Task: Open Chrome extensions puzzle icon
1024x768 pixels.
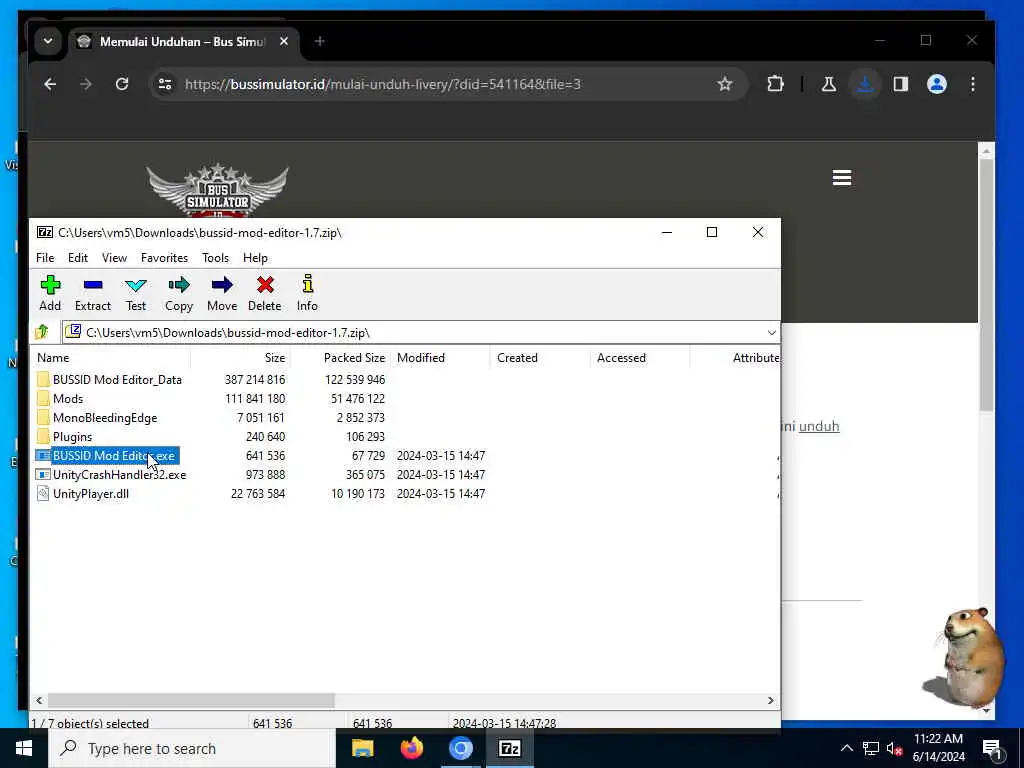Action: [x=775, y=84]
